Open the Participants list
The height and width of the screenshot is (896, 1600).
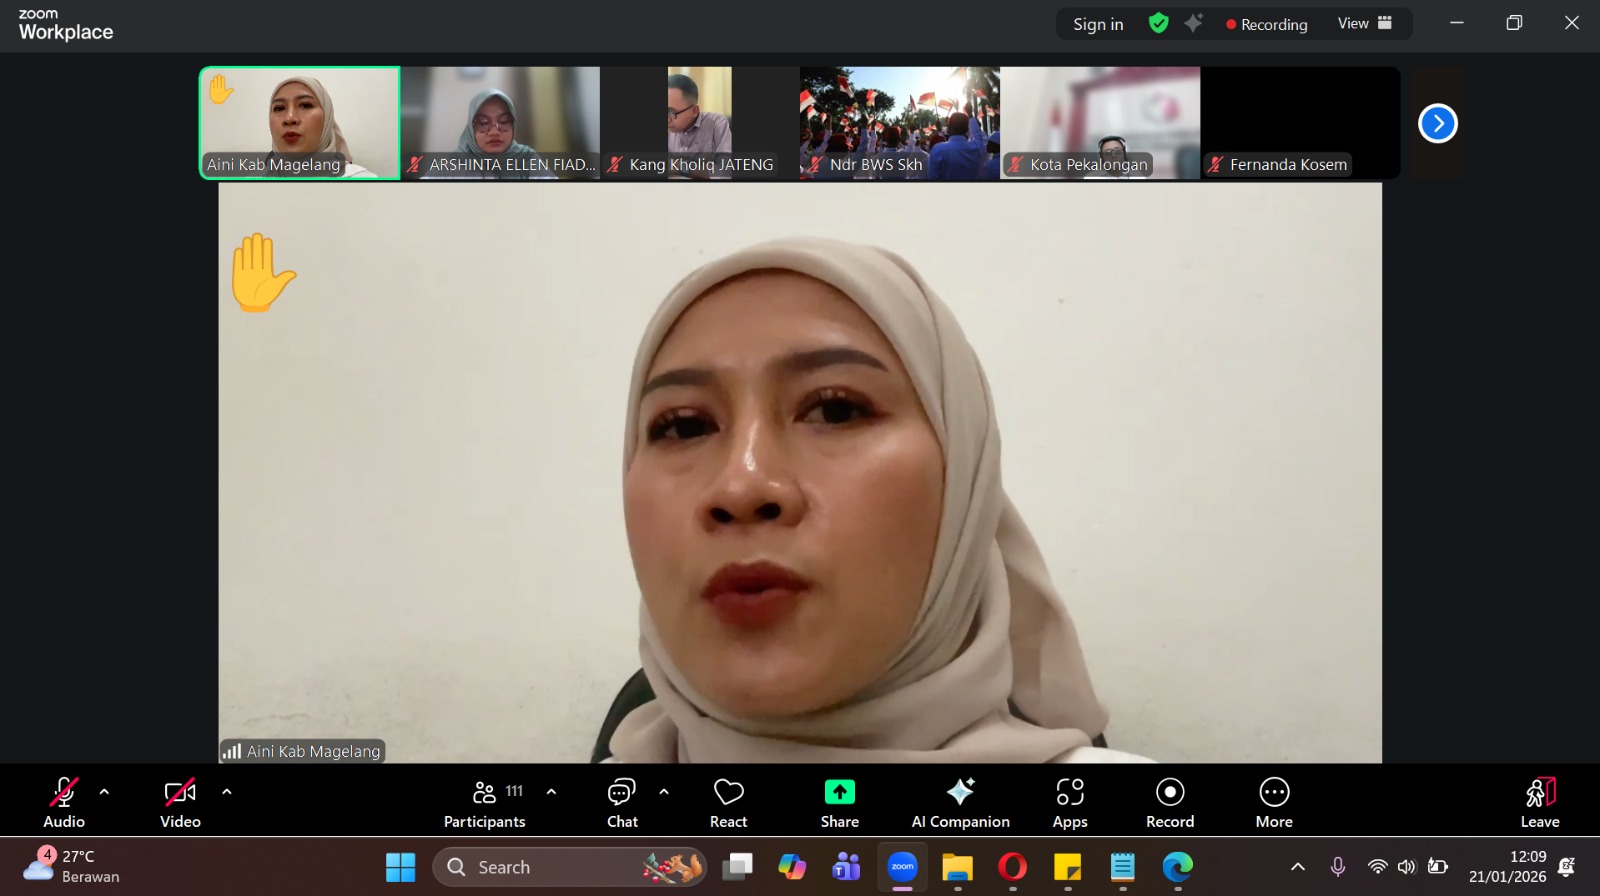(x=485, y=803)
